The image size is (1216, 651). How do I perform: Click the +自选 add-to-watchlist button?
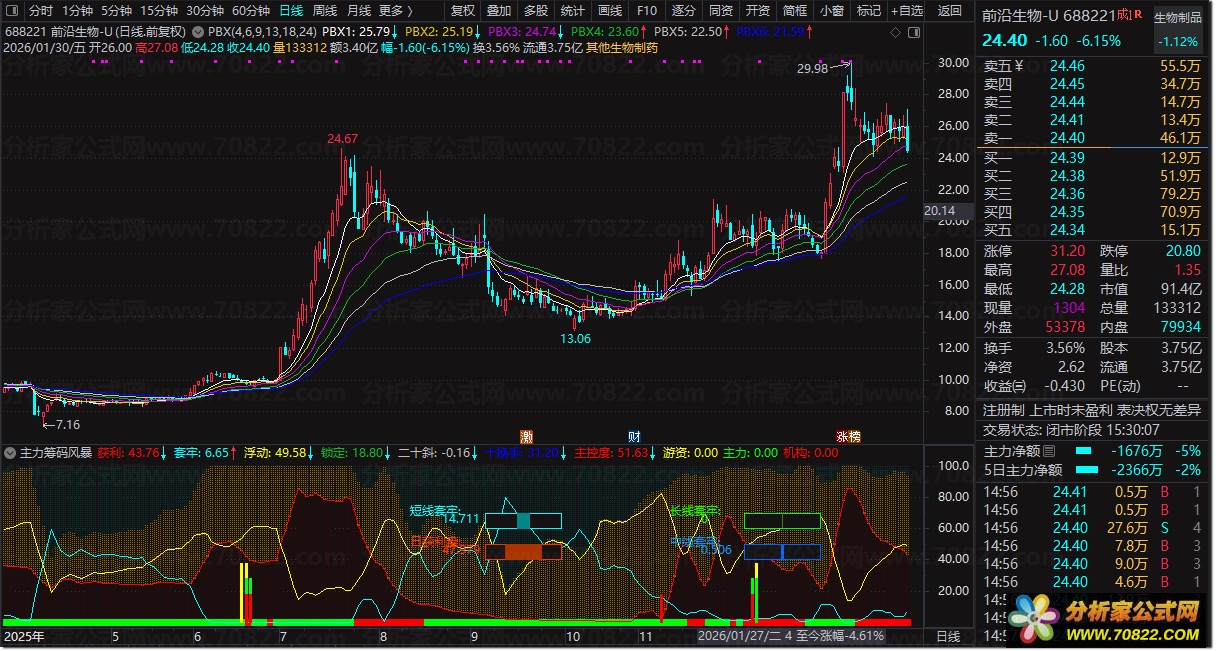click(906, 11)
